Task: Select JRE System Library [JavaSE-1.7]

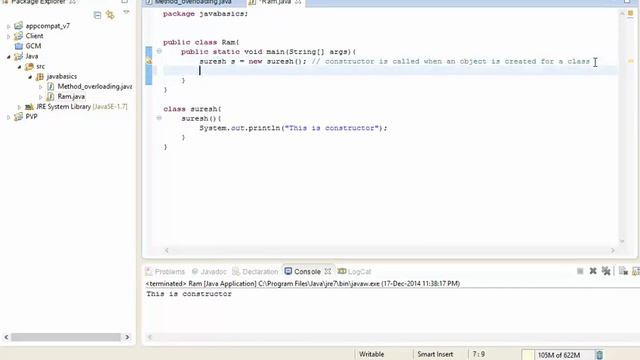Action: (82, 107)
